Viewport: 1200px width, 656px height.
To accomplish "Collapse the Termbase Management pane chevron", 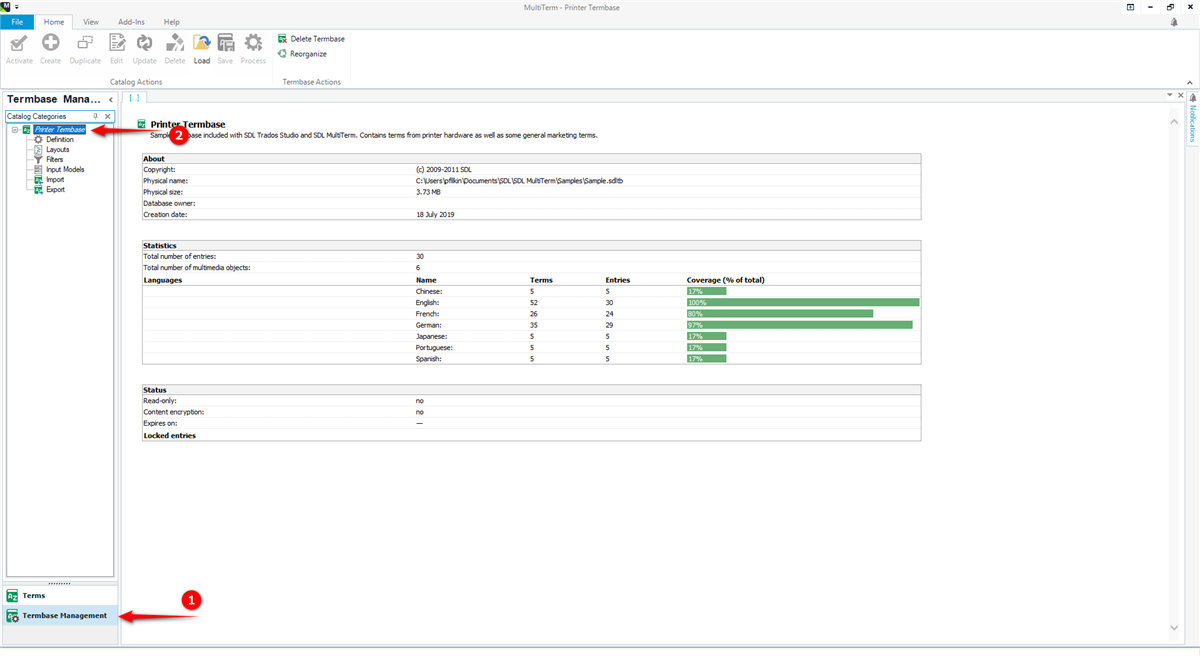I will pyautogui.click(x=111, y=99).
